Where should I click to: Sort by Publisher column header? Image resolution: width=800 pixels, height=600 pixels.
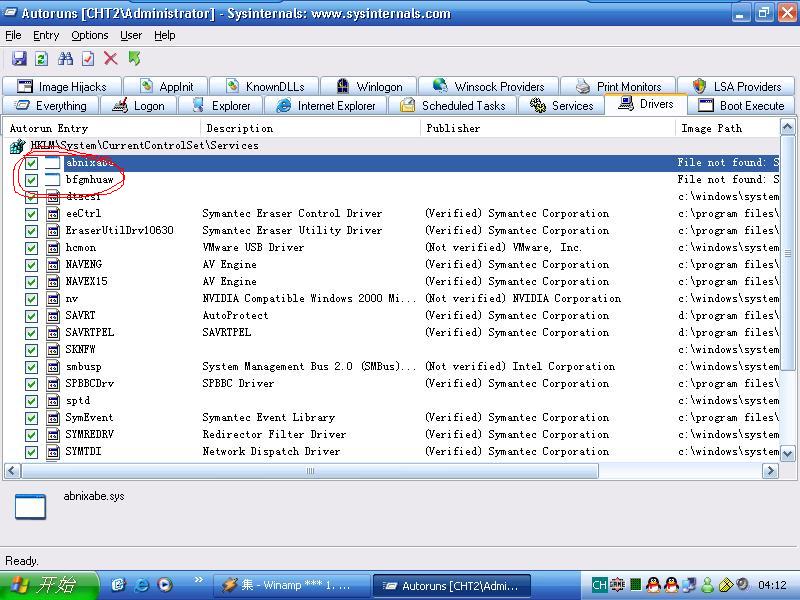pos(548,128)
